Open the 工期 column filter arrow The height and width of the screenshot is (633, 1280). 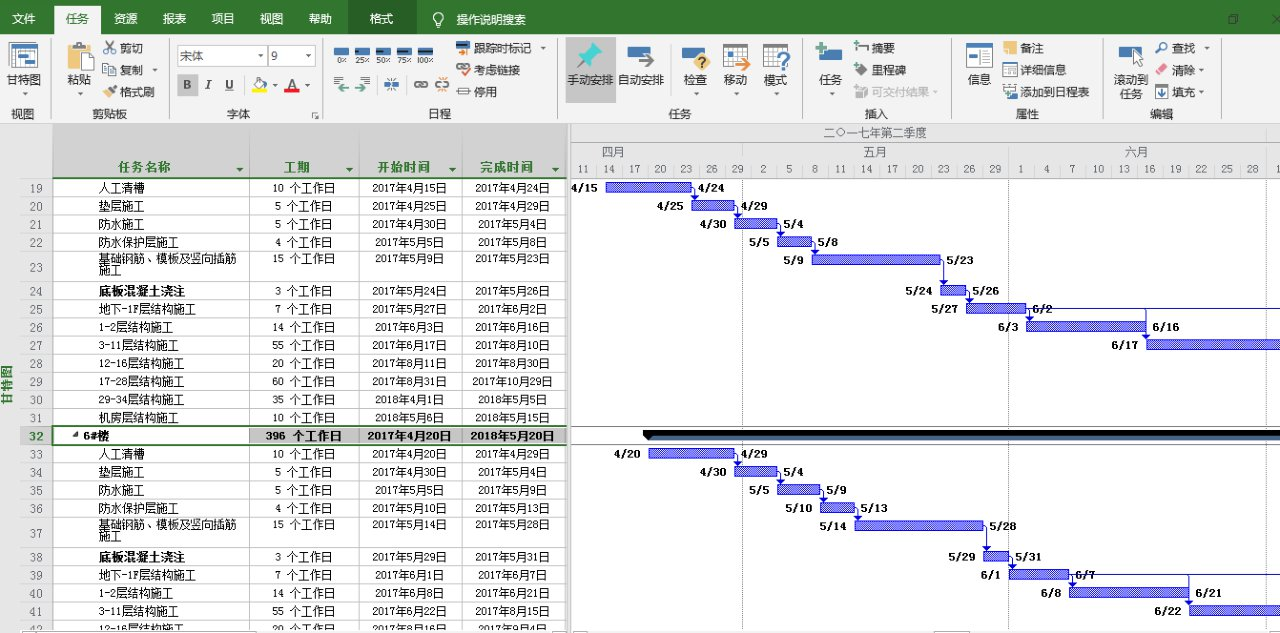(349, 168)
